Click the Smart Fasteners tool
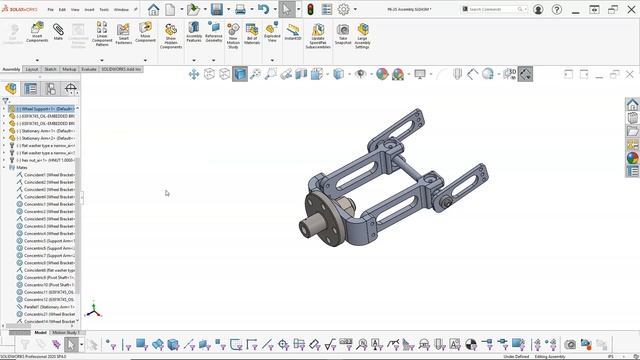The image size is (640, 360). coord(123,34)
